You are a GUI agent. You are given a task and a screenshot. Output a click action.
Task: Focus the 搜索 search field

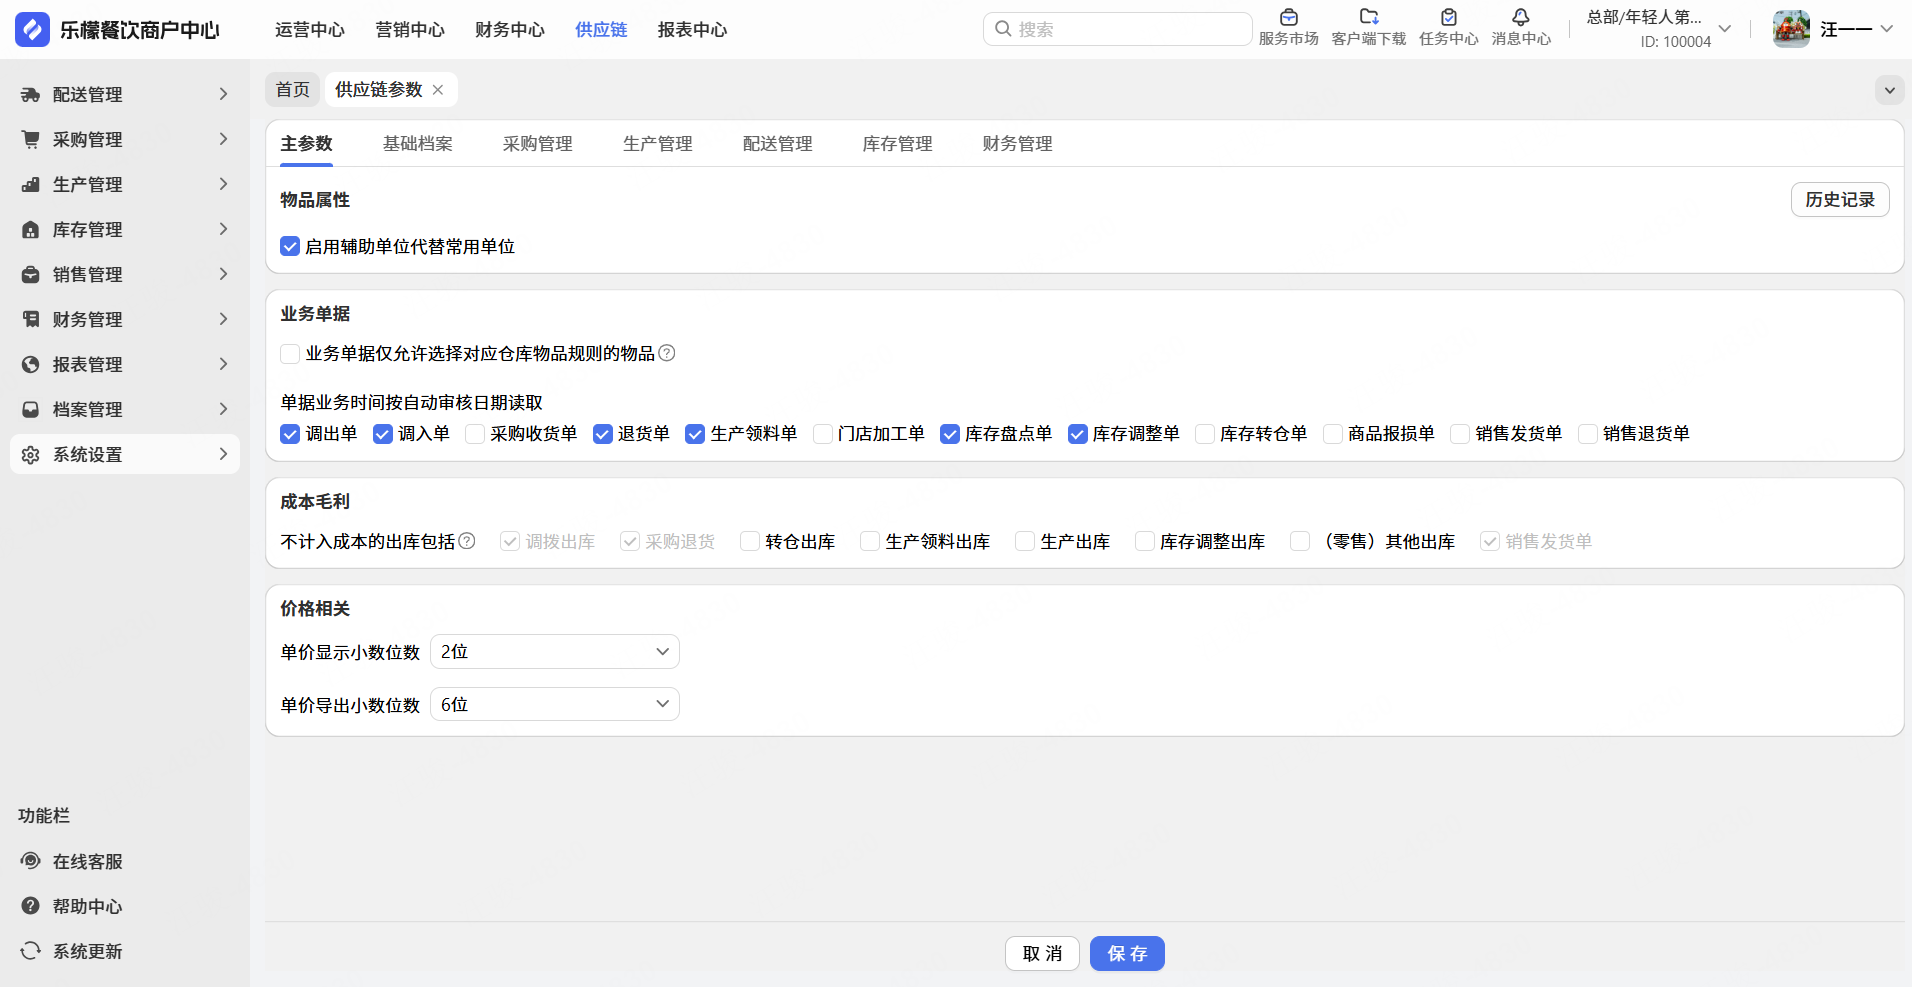1125,29
